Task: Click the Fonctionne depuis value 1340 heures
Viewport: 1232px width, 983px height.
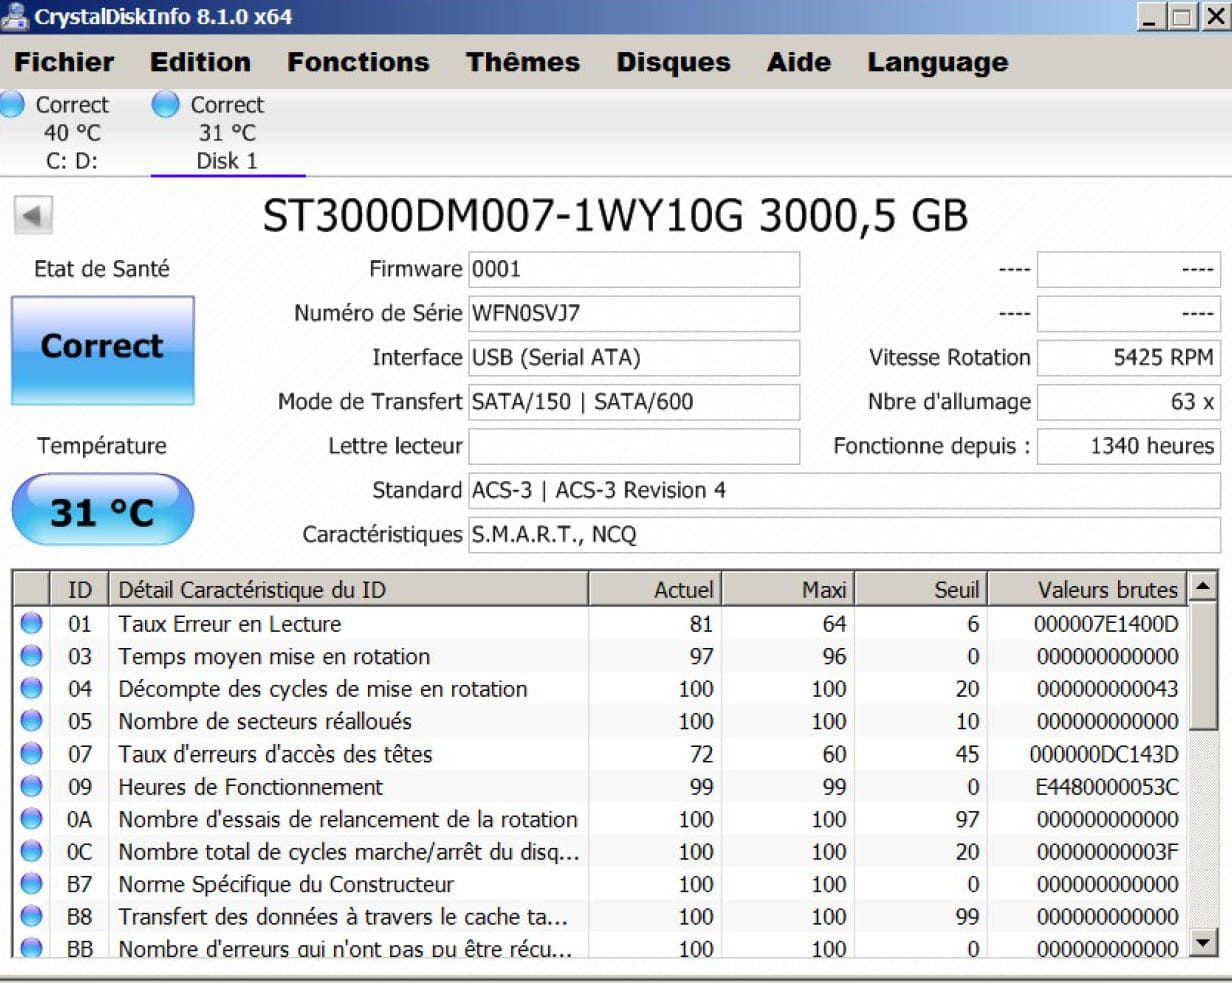Action: [x=1129, y=446]
